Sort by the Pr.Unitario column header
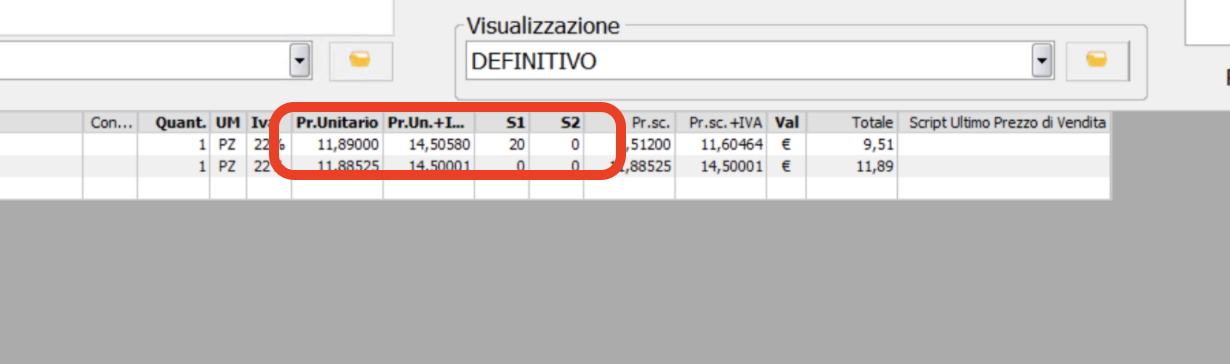1230x364 pixels. pyautogui.click(x=337, y=122)
